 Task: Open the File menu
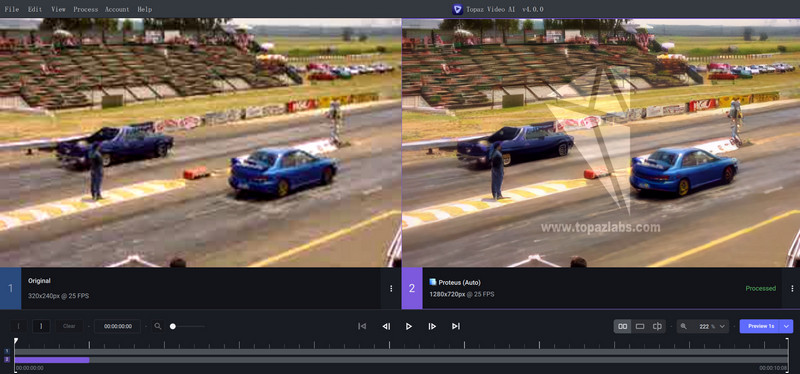click(12, 9)
